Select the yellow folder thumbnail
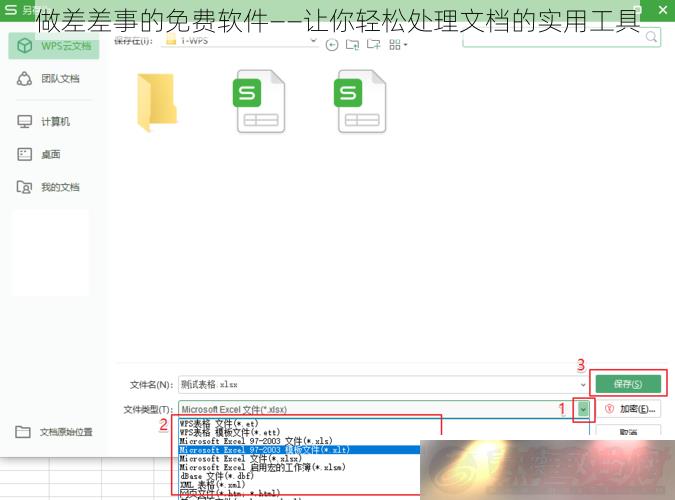 pos(157,102)
